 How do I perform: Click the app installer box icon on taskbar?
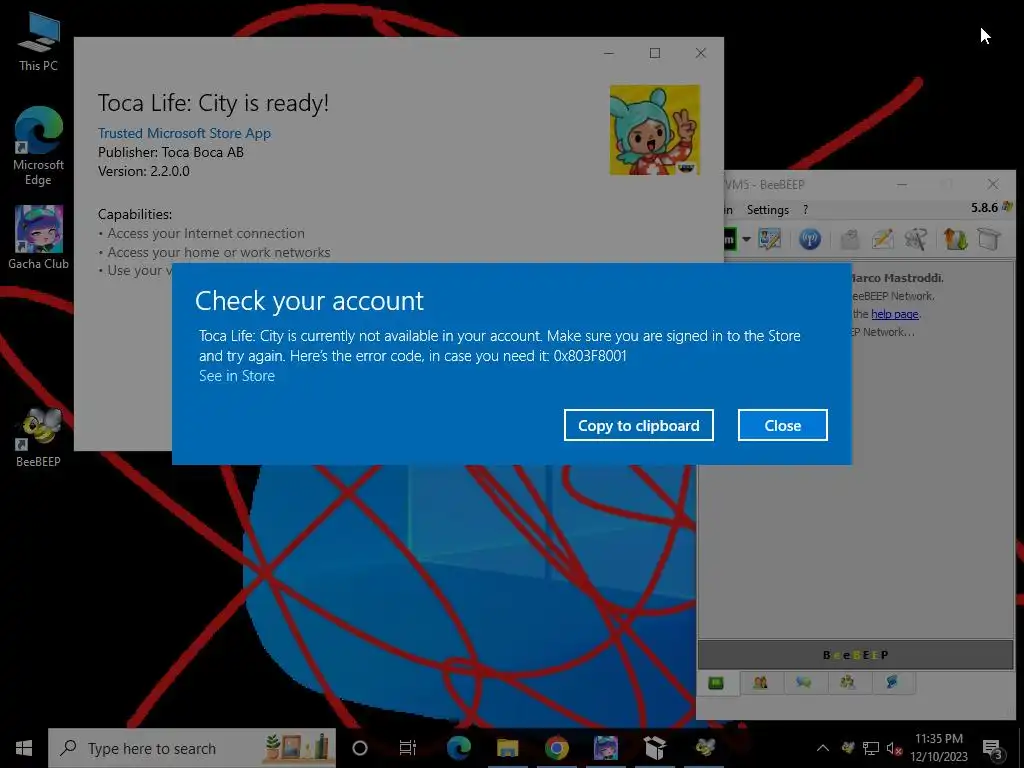click(654, 748)
